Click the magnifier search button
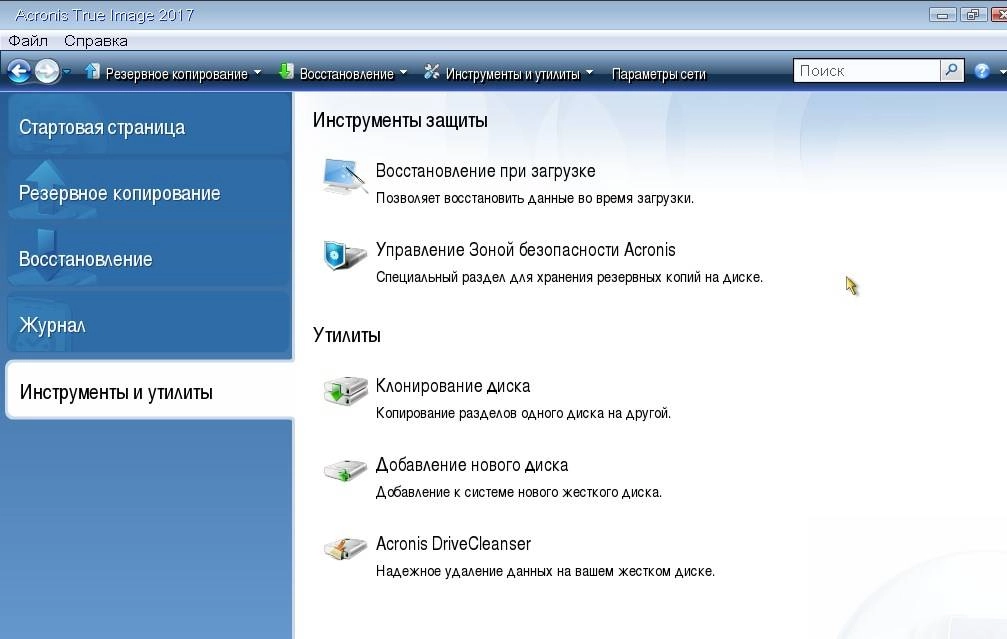 952,71
